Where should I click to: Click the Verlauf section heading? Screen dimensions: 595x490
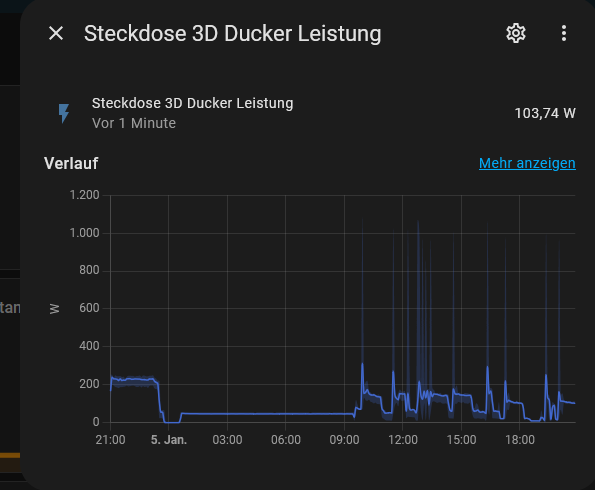click(x=71, y=164)
